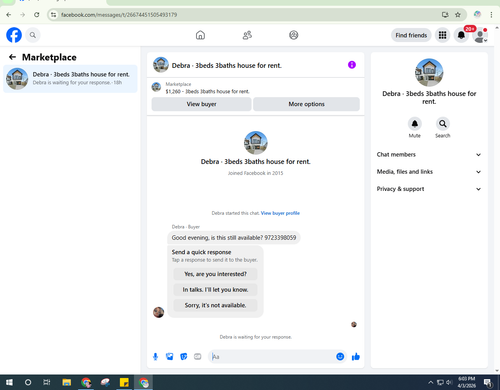This screenshot has width=500, height=390.
Task: Open the Chrome profile avatar
Action: tap(477, 14)
